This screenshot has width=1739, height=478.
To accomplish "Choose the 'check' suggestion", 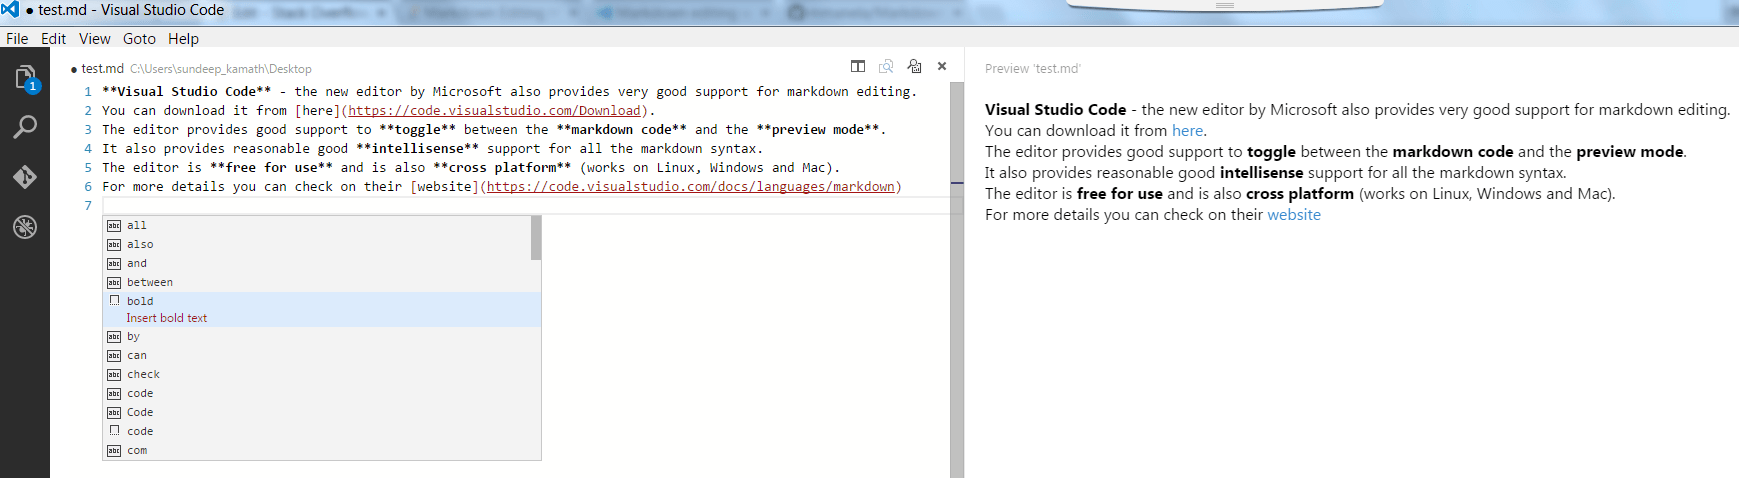I will coord(322,374).
